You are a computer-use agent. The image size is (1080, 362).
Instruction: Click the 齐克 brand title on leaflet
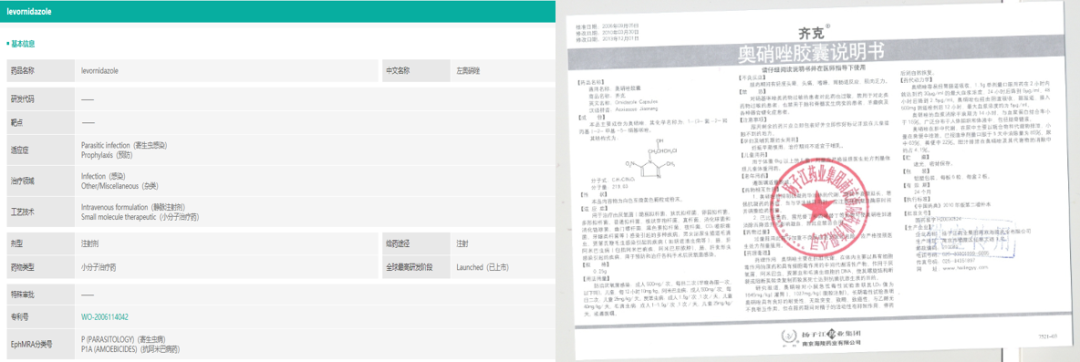click(815, 32)
